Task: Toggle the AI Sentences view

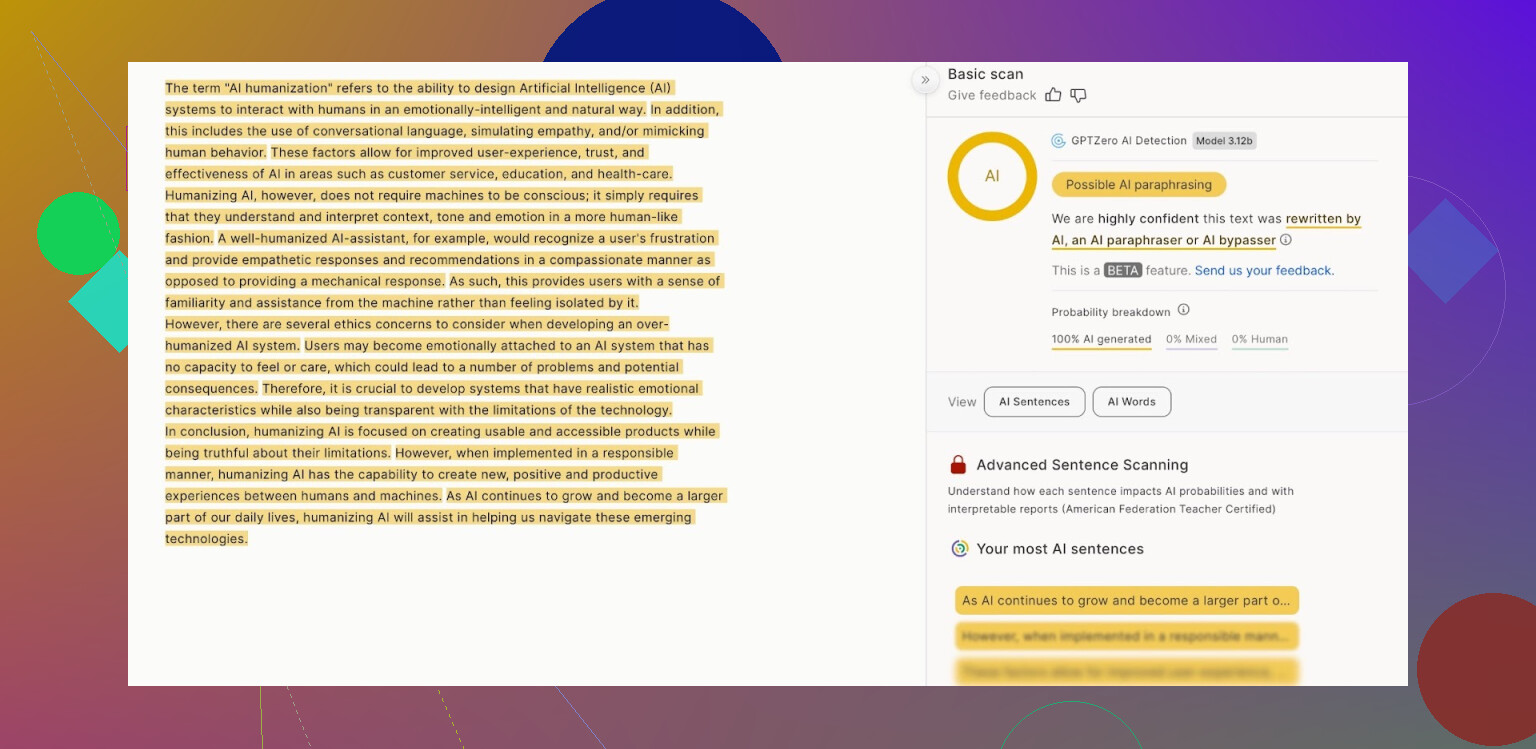Action: click(1034, 402)
